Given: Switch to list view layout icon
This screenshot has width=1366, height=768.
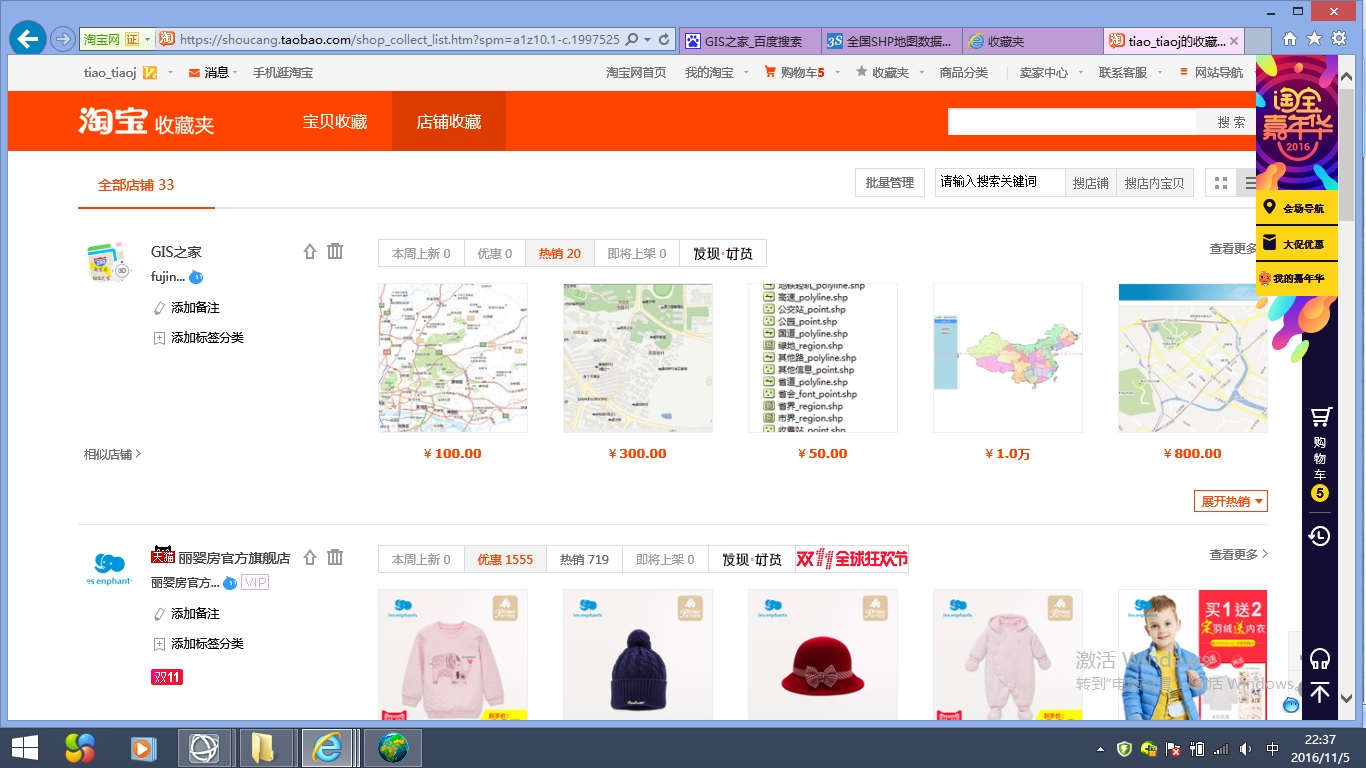Looking at the screenshot, I should click(x=1249, y=183).
